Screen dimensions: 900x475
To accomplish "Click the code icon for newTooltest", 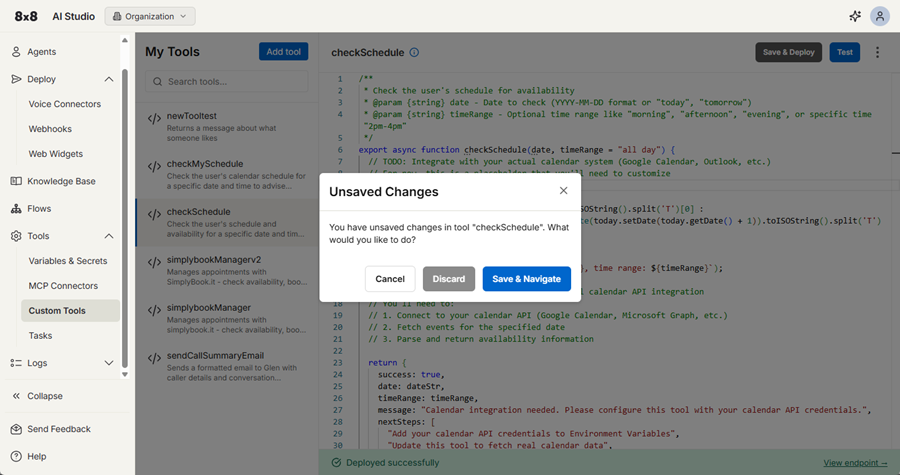I will click(154, 119).
